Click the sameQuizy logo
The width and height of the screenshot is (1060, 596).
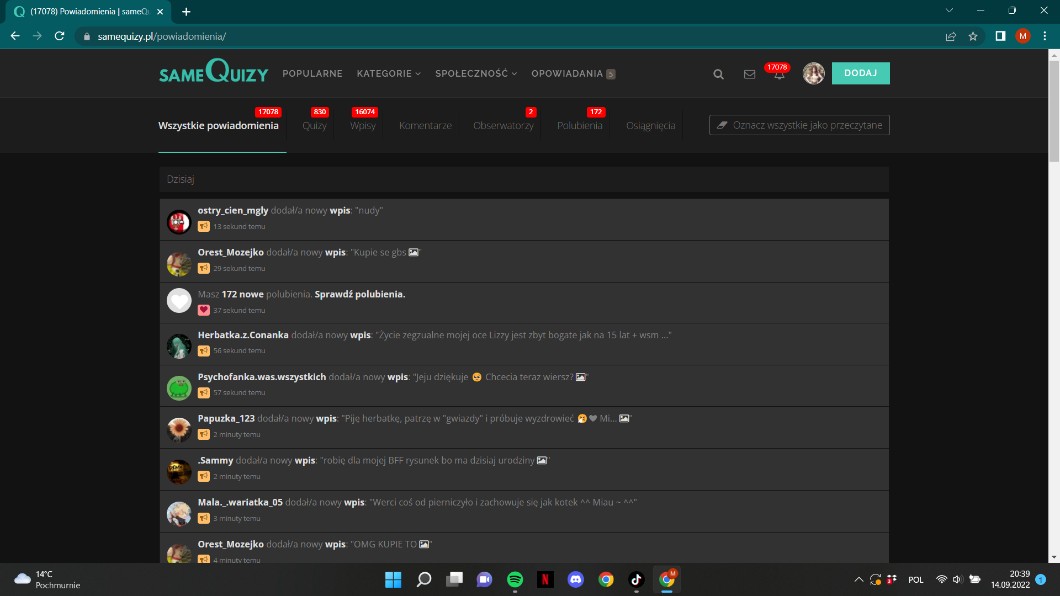[212, 73]
